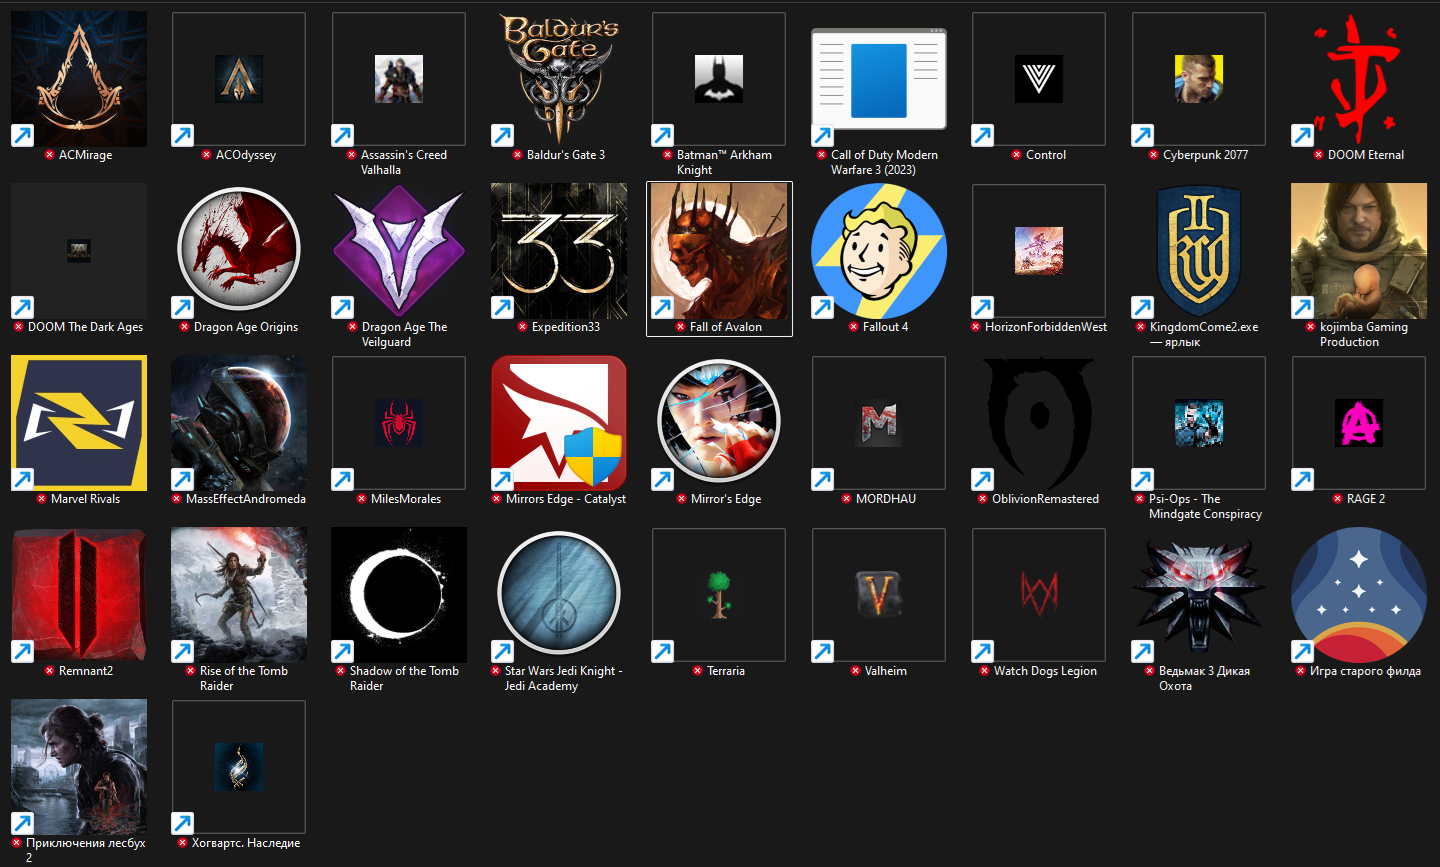Image resolution: width=1440 pixels, height=867 pixels.
Task: Click the 'DOOM The Dark Ages' name label
Action: point(85,327)
